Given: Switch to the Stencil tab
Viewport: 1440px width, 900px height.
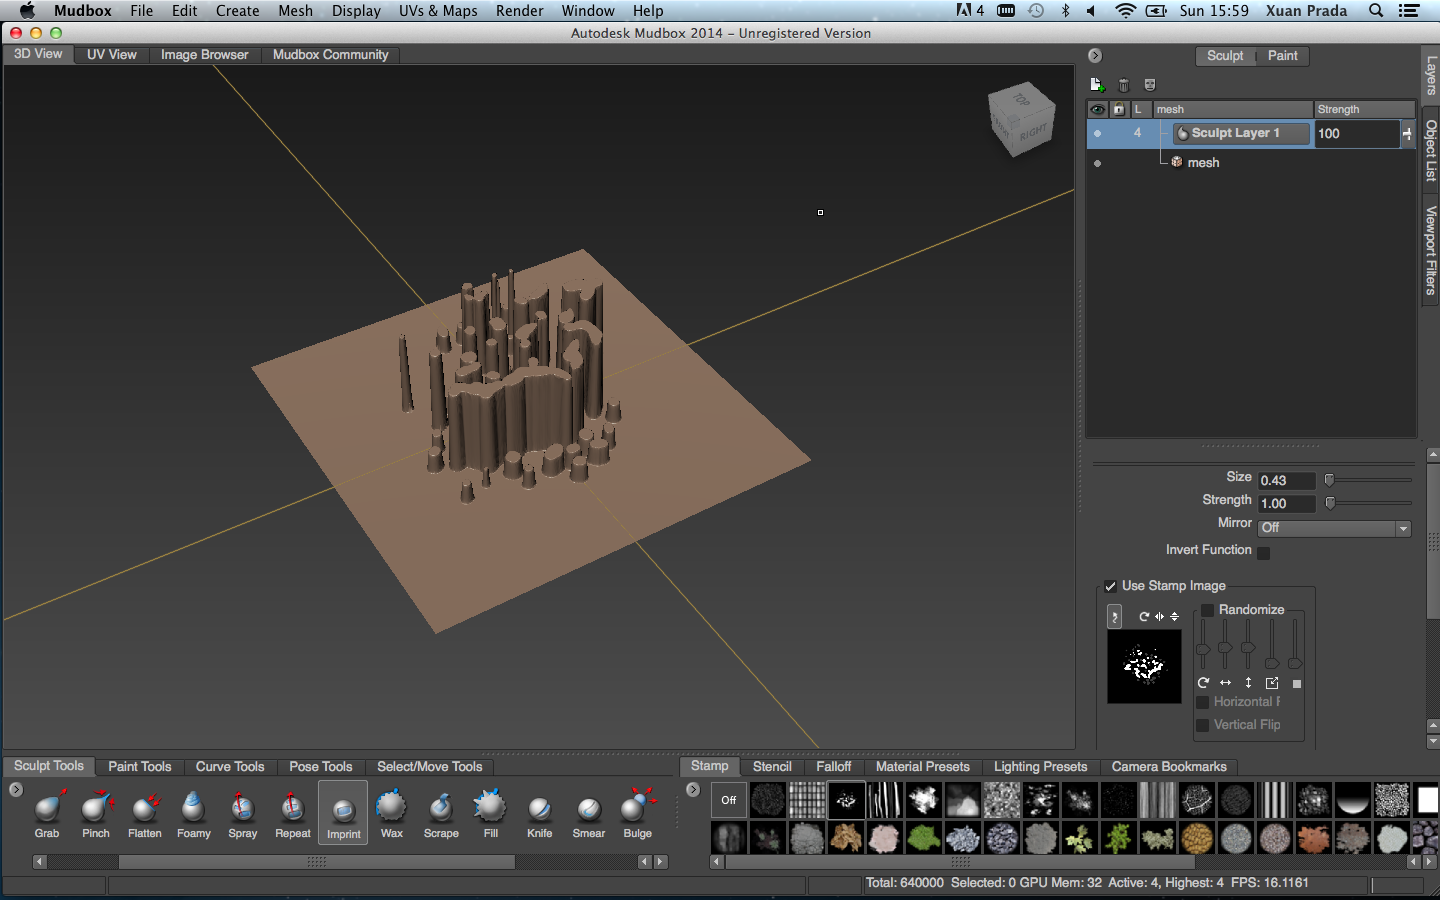Looking at the screenshot, I should tap(772, 767).
